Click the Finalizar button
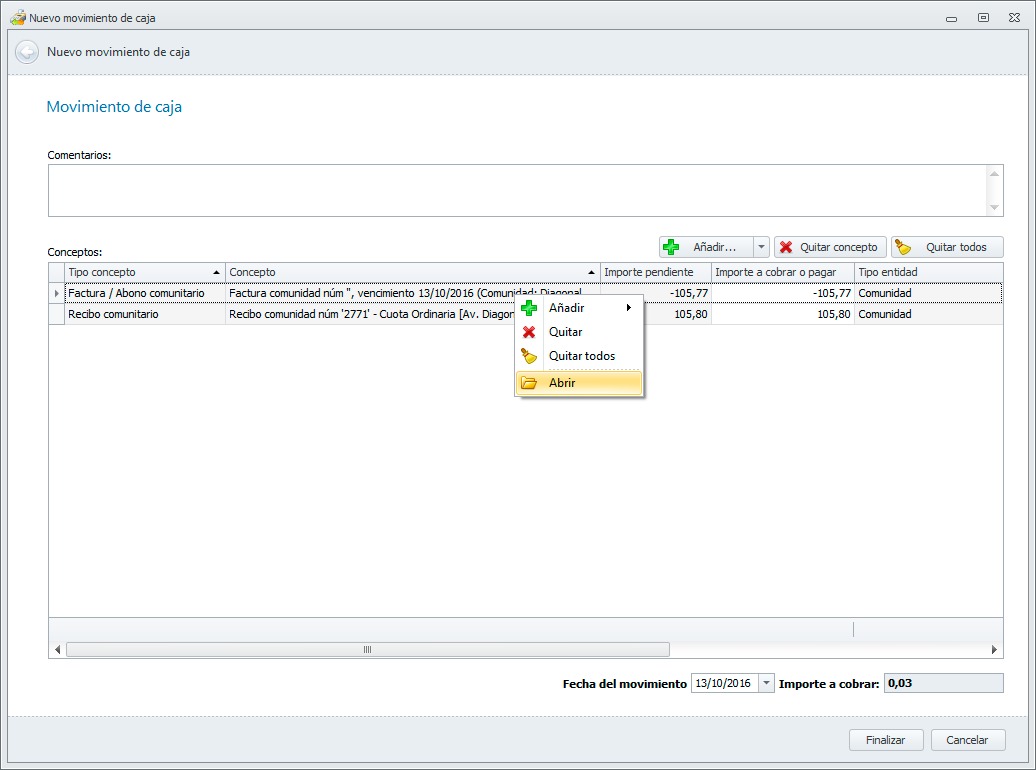Viewport: 1036px width, 770px height. 886,740
